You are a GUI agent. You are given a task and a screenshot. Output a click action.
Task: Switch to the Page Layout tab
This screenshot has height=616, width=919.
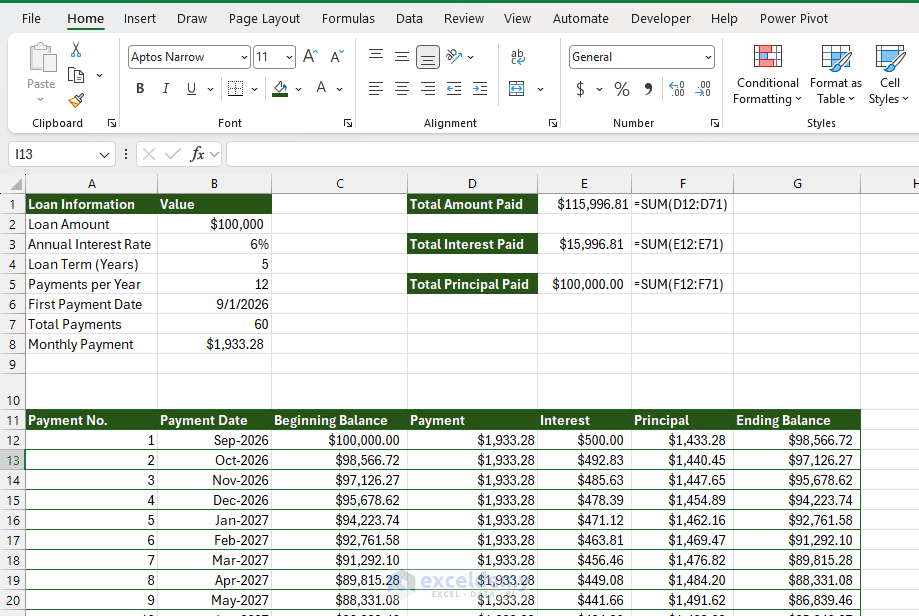point(264,19)
